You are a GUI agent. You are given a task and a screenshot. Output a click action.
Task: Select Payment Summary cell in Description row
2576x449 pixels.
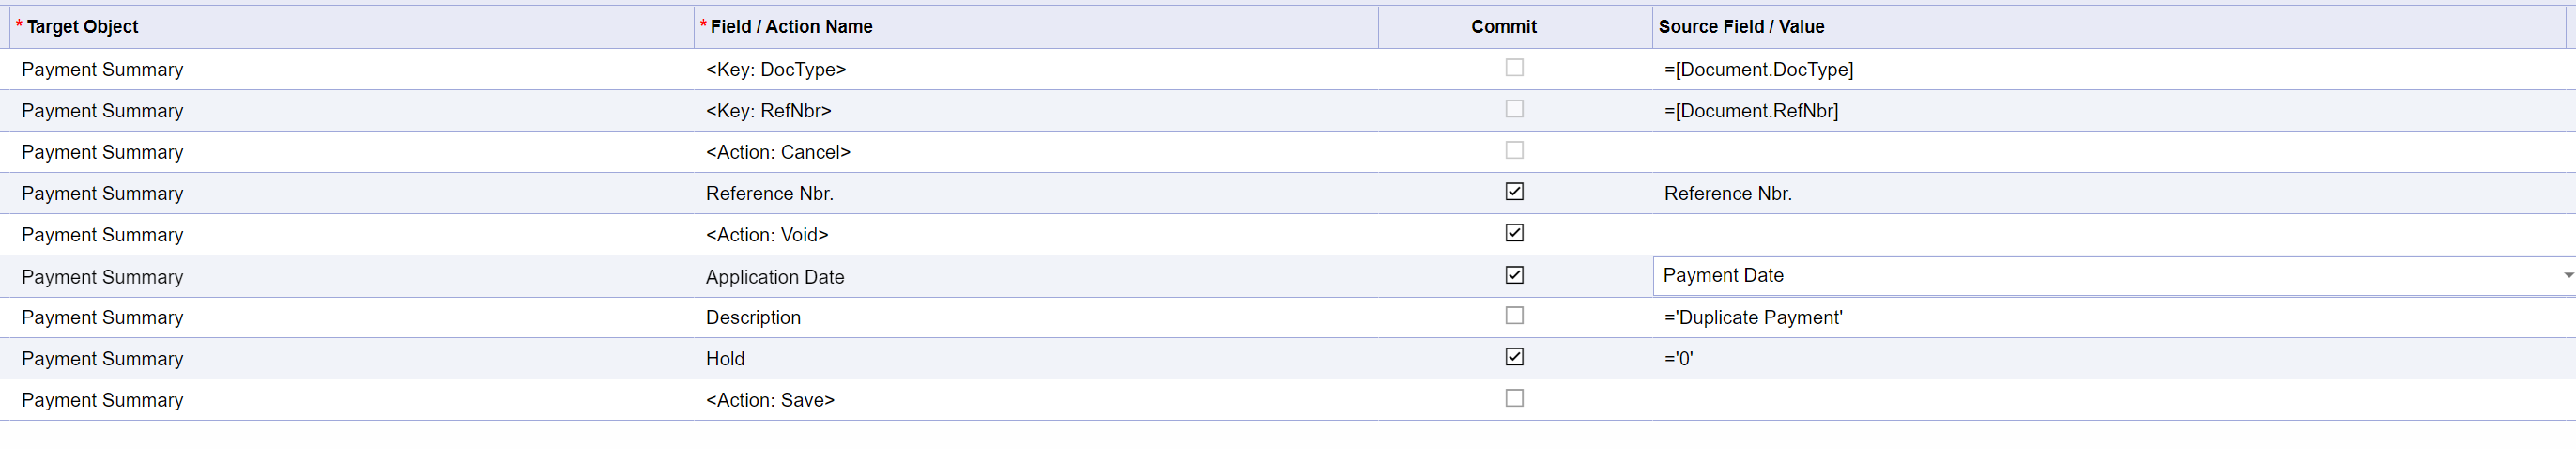click(102, 318)
